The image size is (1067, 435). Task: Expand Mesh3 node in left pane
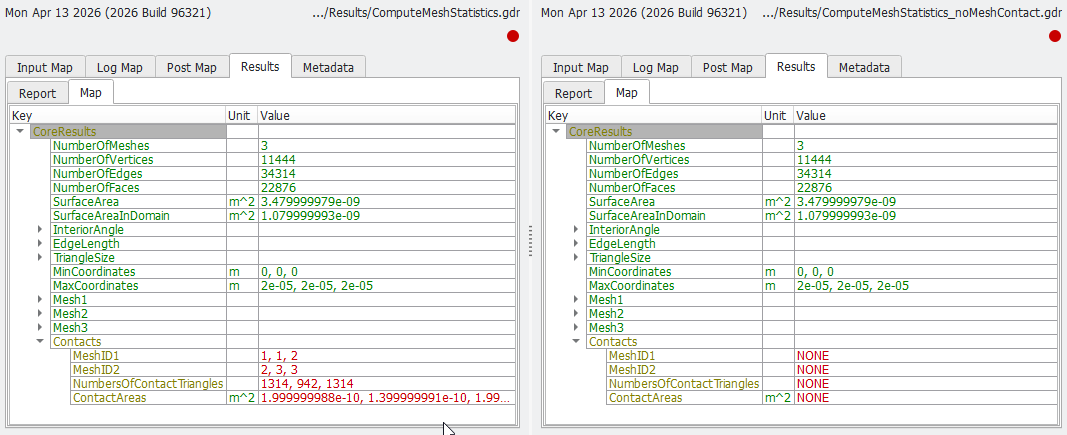click(x=40, y=327)
